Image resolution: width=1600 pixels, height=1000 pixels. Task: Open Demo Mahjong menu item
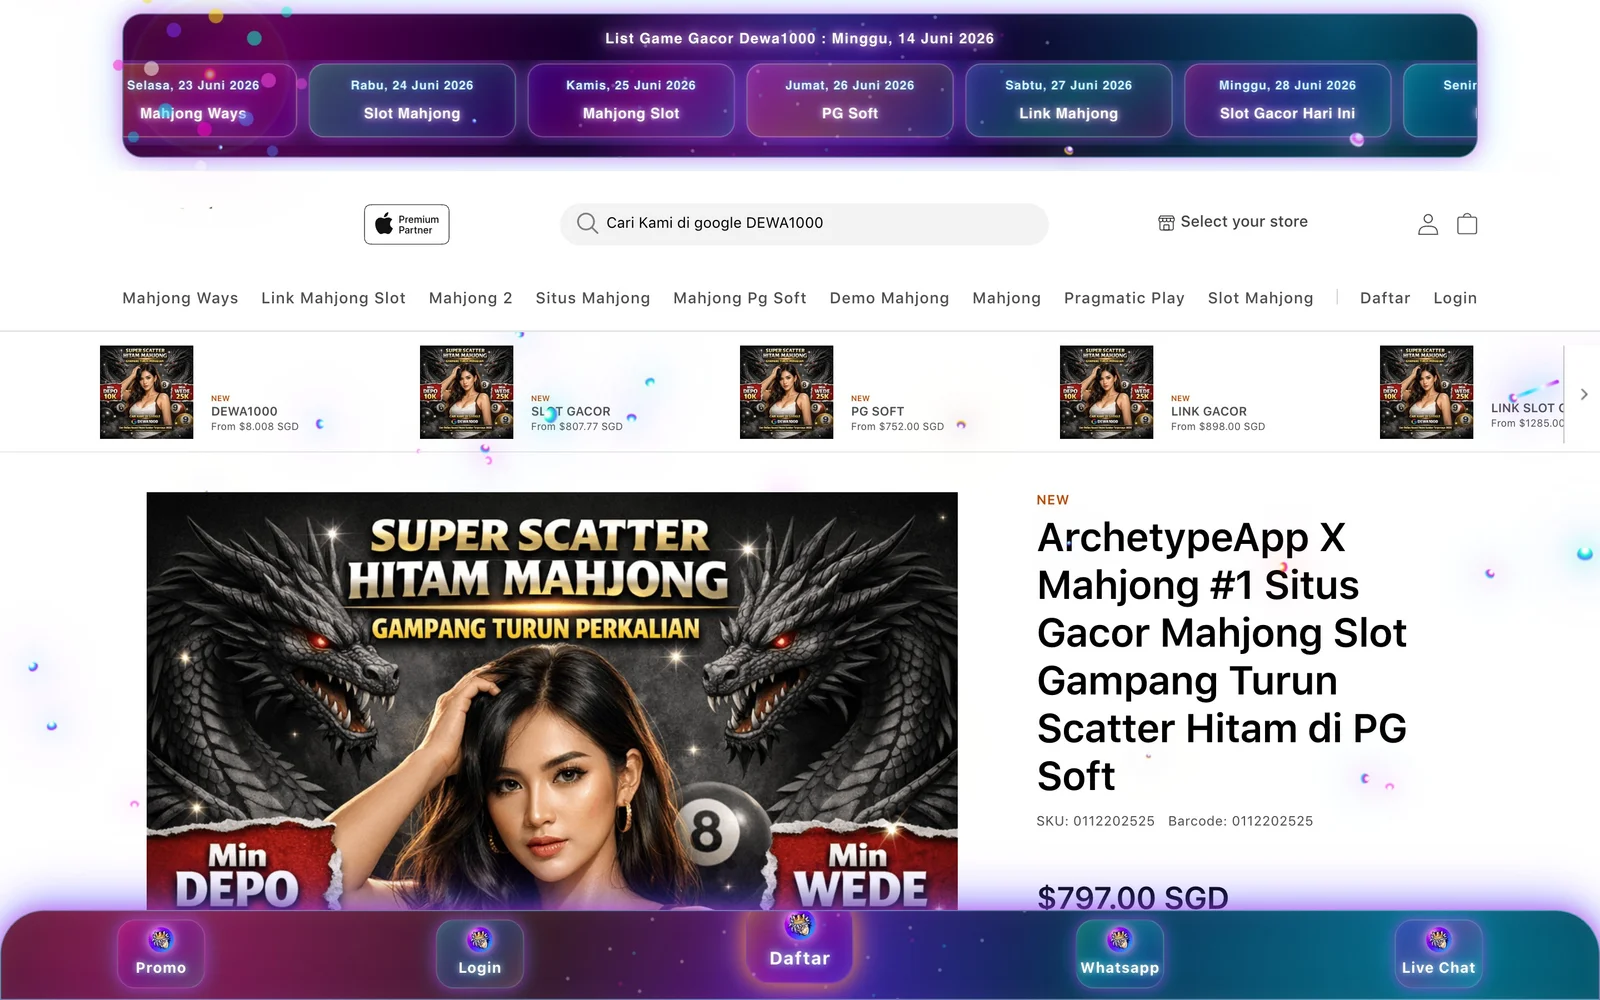point(889,298)
